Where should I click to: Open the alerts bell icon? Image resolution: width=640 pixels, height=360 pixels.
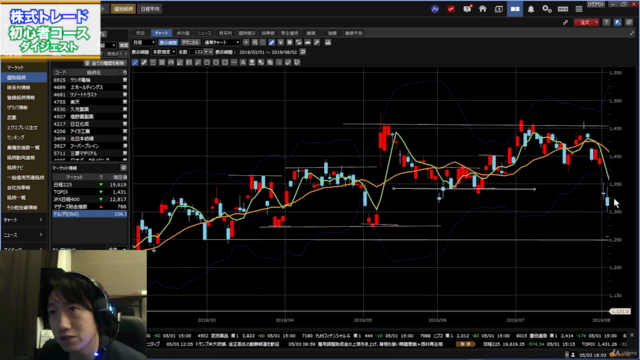(531, 9)
